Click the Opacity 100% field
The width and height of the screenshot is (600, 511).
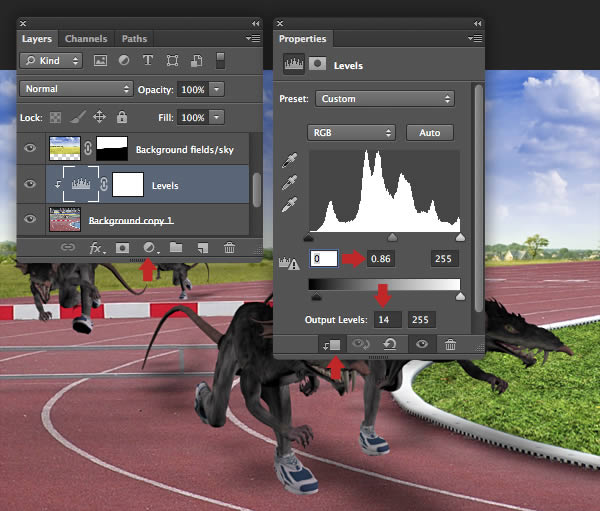(x=193, y=90)
